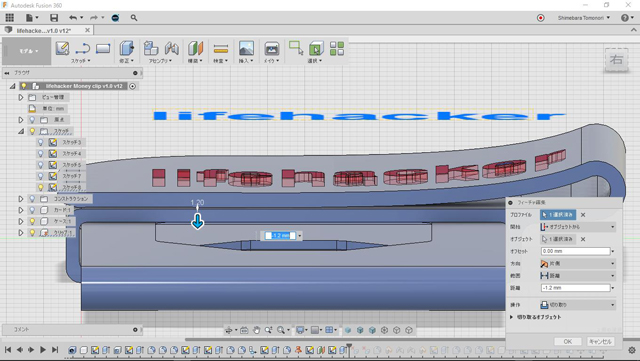Toggle visibility bulb of スケッチ5
Viewport: 640px width, 361px height.
point(40,165)
